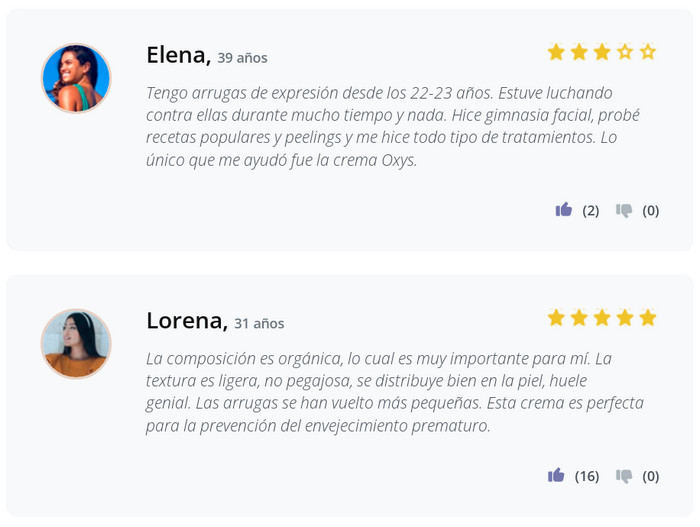Click fourth empty star in Elena's rating
The height and width of the screenshot is (527, 700).
tap(625, 52)
